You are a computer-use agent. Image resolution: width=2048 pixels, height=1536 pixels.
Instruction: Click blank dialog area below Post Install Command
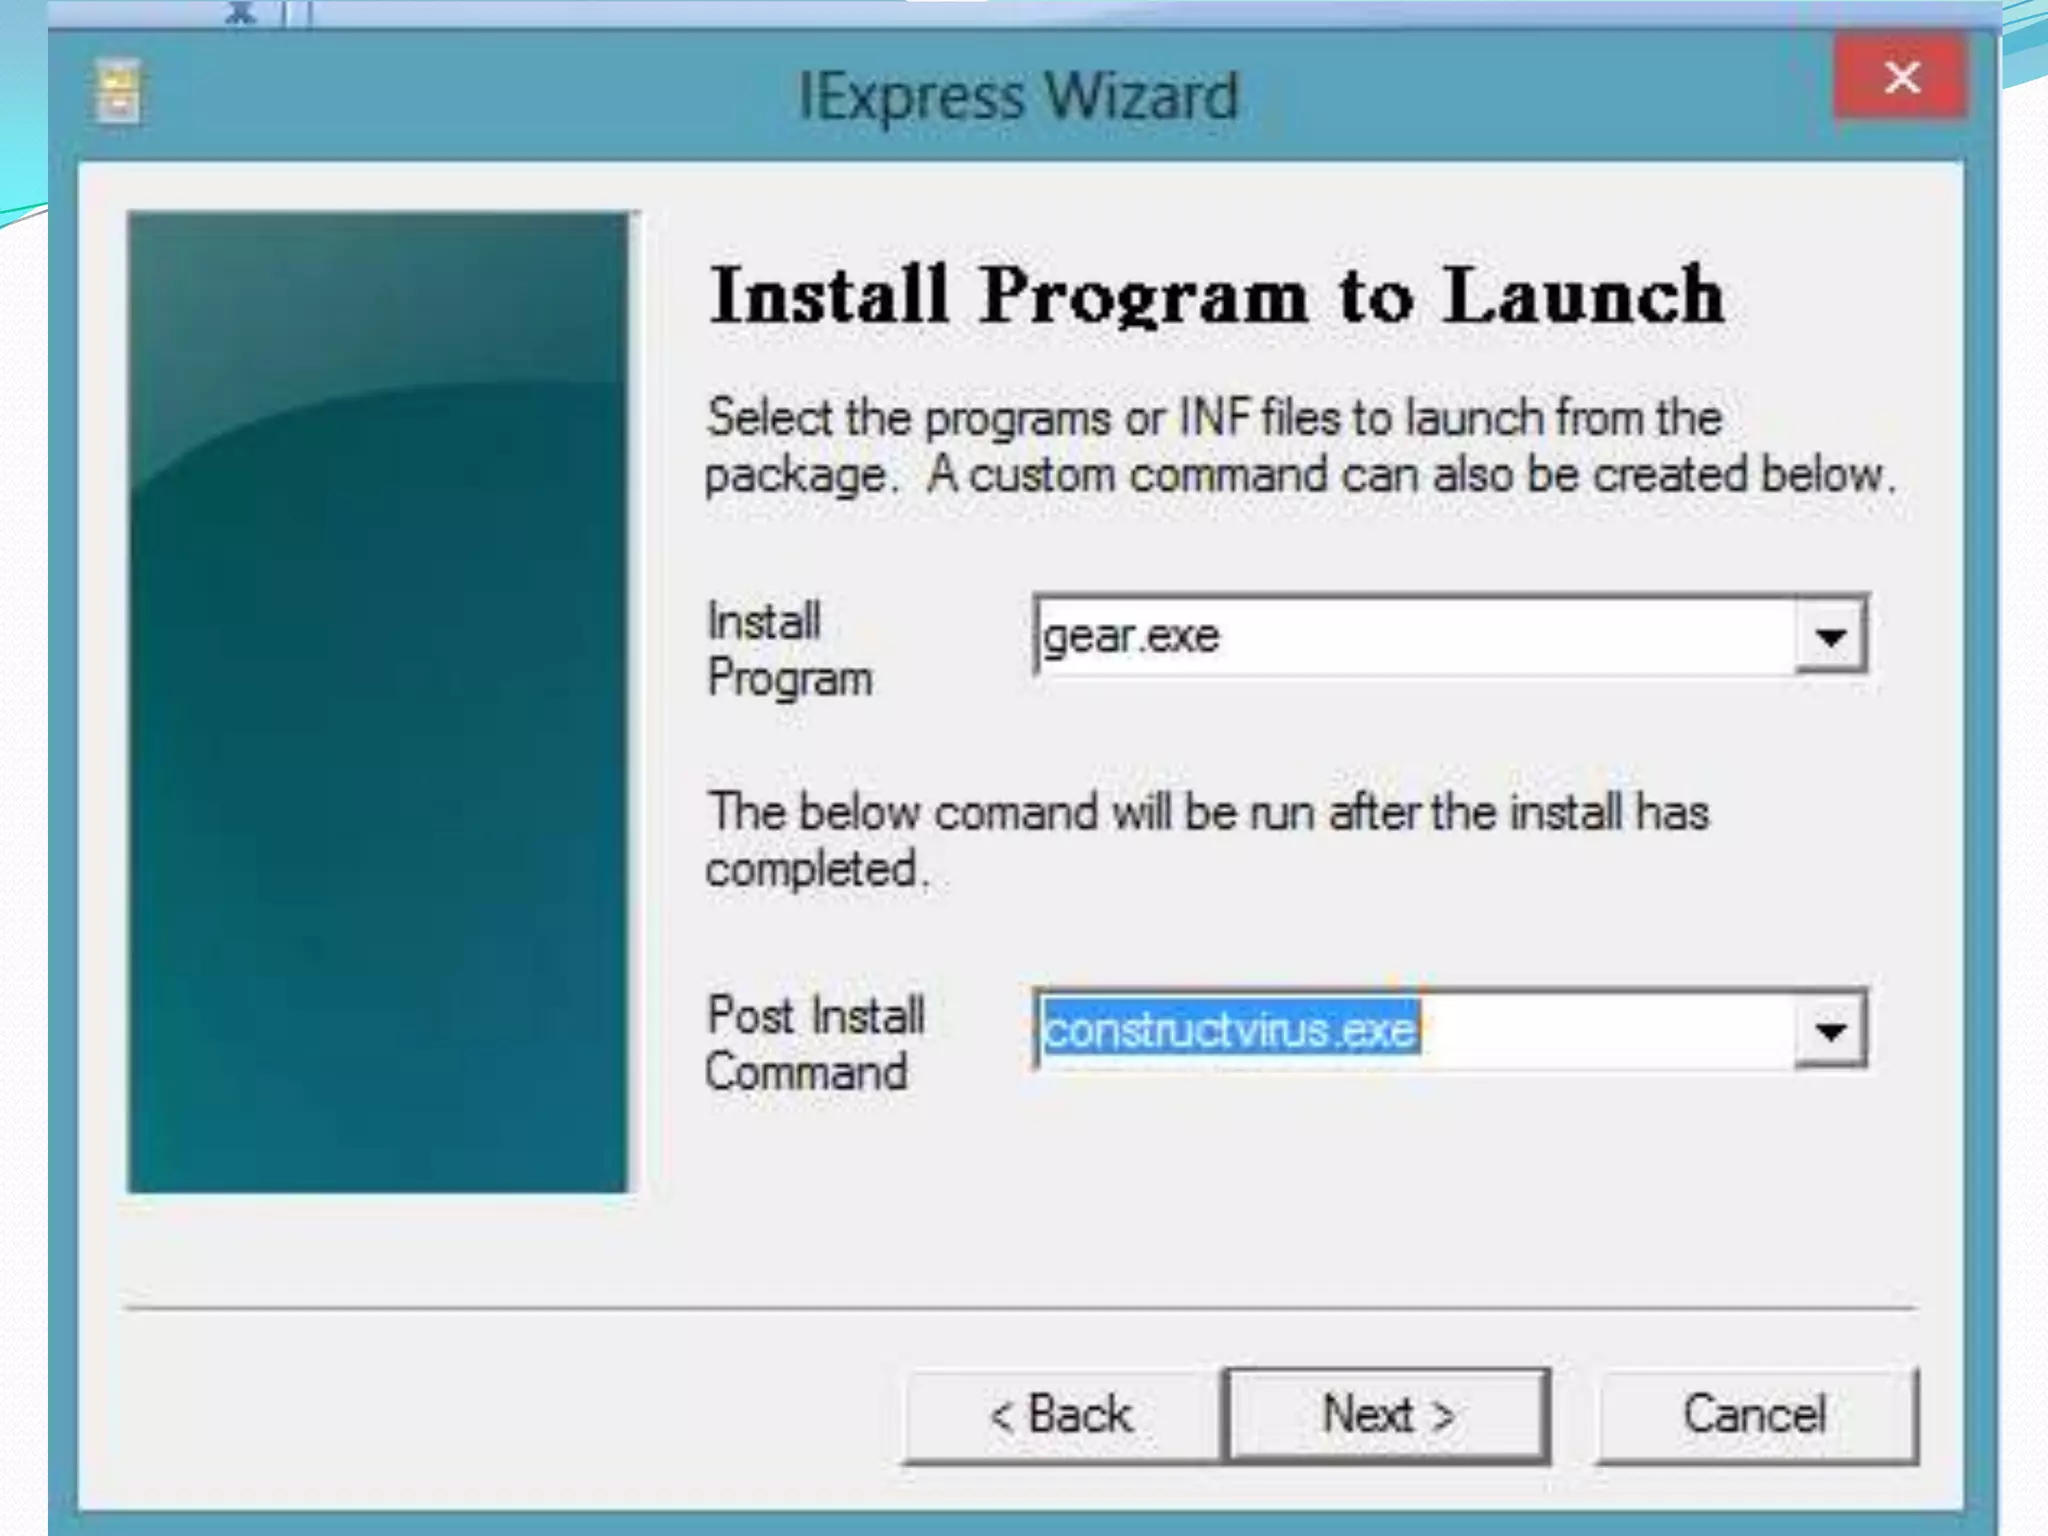click(x=1280, y=1200)
